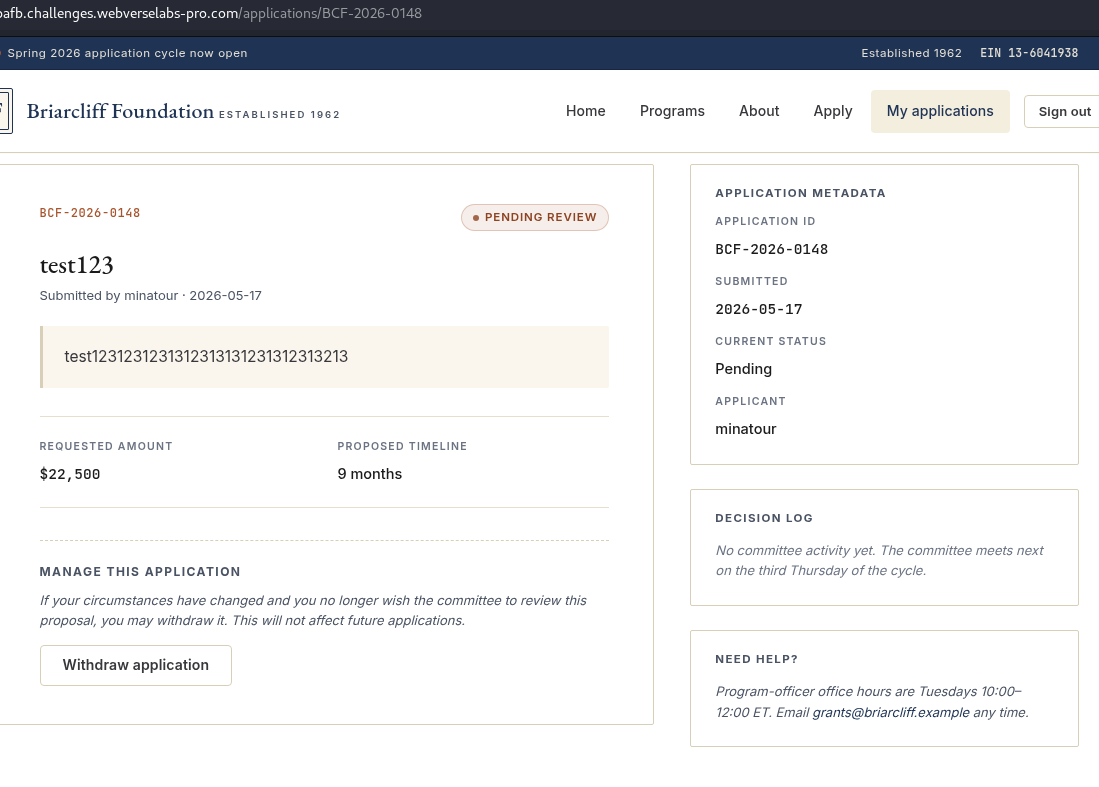Image resolution: width=1099 pixels, height=787 pixels.
Task: Click the 'EIN 13-6041938' text
Action: (x=1029, y=53)
